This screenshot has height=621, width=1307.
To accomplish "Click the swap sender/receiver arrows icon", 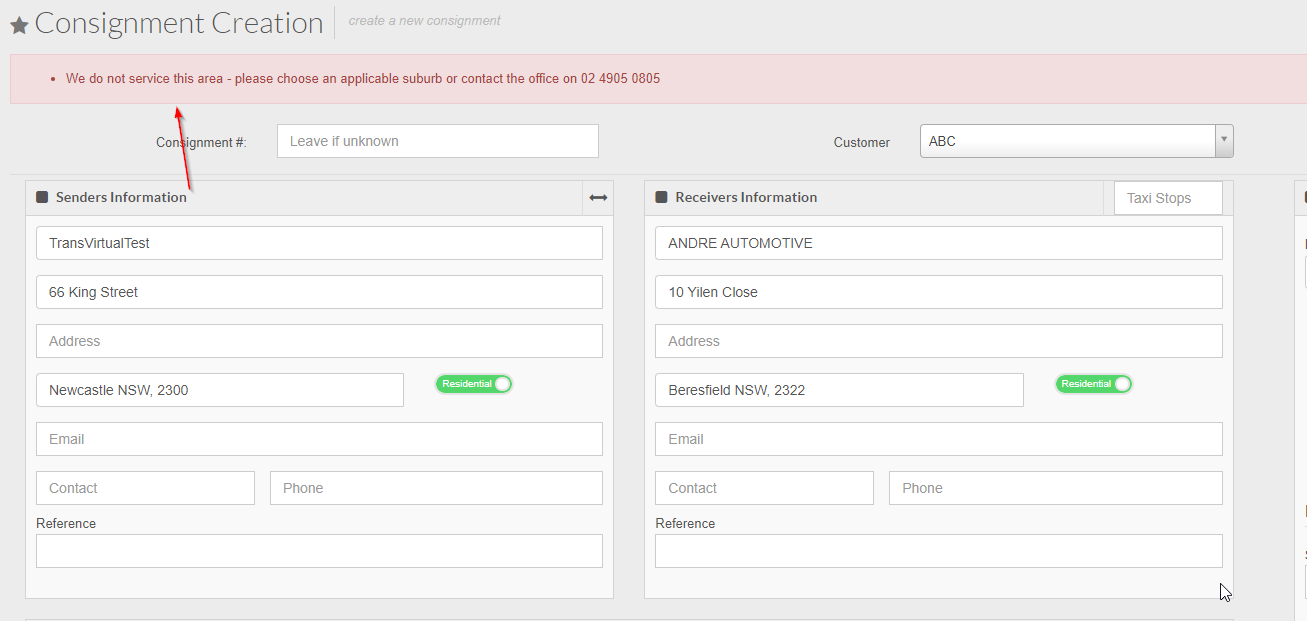I will click(x=598, y=198).
